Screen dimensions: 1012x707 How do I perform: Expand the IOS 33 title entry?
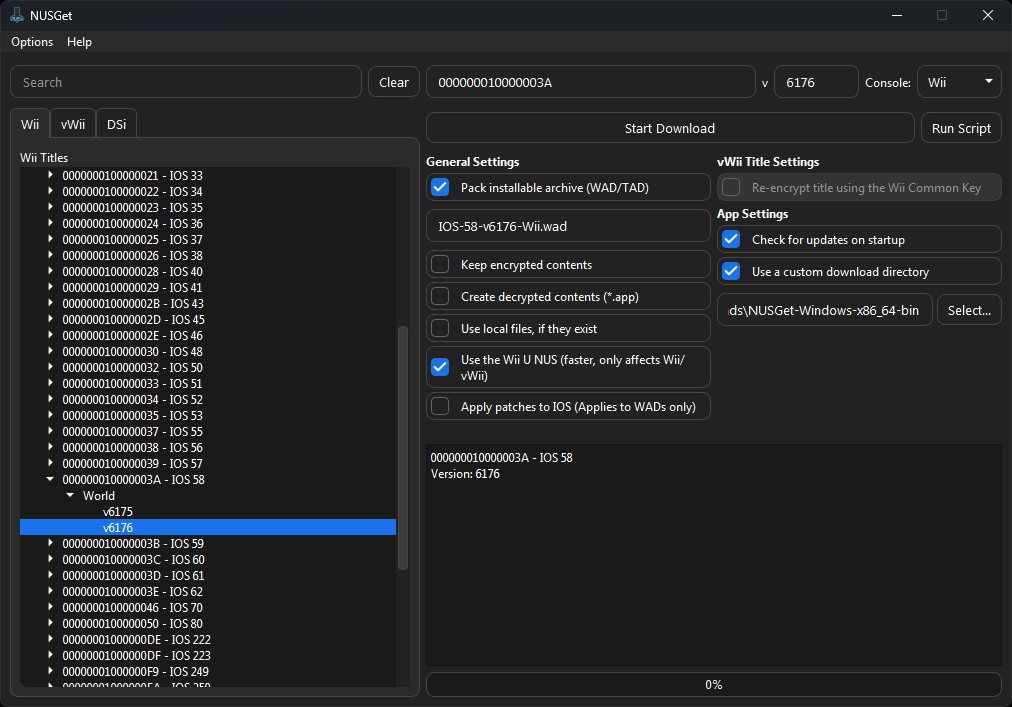click(x=50, y=175)
